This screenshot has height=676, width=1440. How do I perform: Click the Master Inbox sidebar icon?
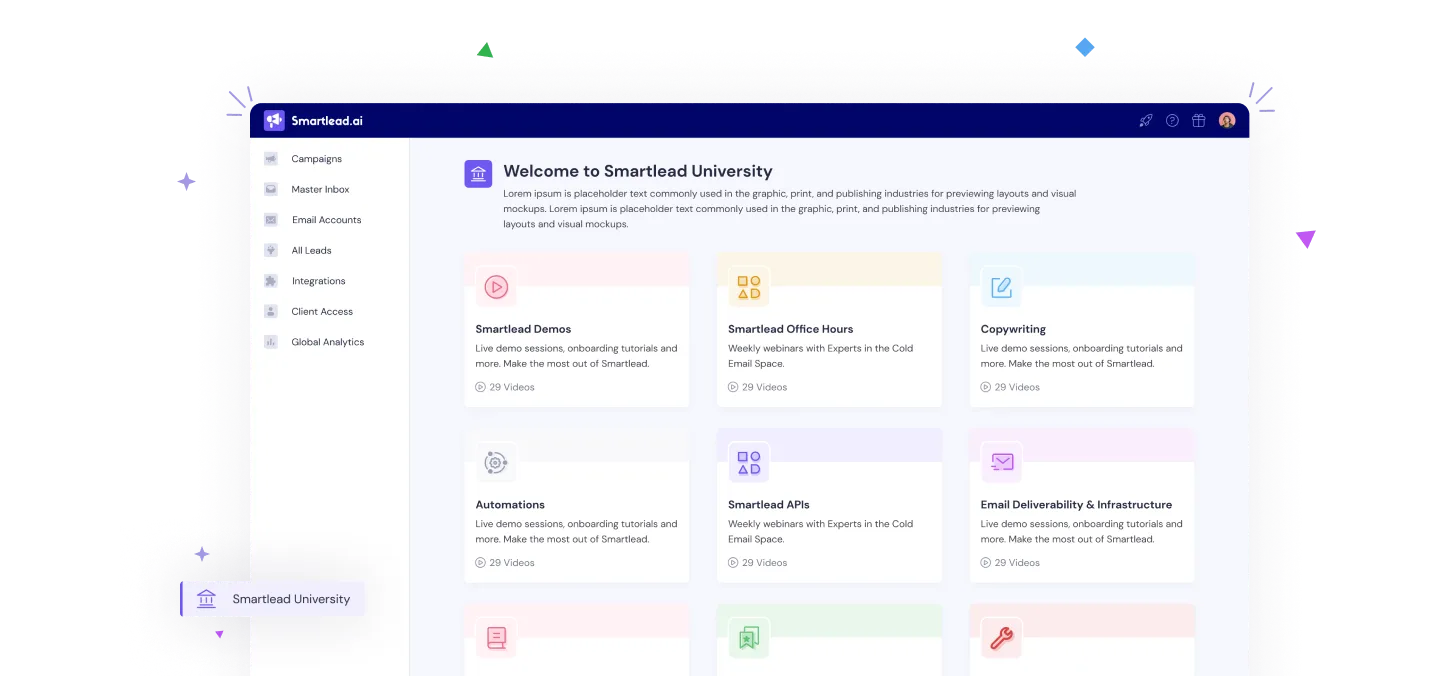point(271,189)
